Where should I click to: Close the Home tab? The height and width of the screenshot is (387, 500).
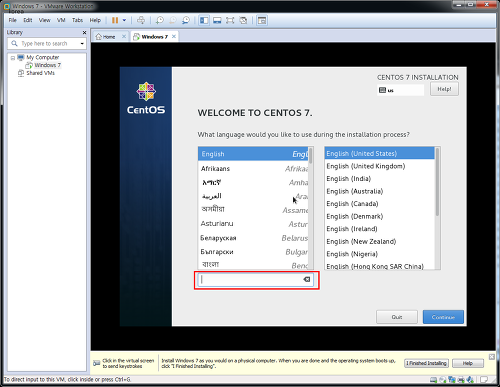pos(124,36)
